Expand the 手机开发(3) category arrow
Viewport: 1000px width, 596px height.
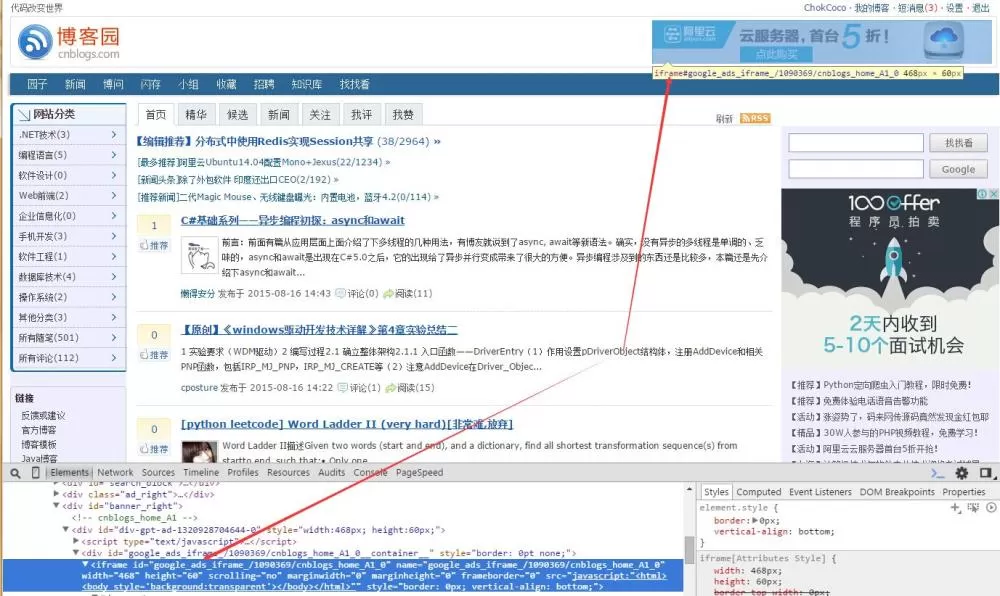click(114, 236)
